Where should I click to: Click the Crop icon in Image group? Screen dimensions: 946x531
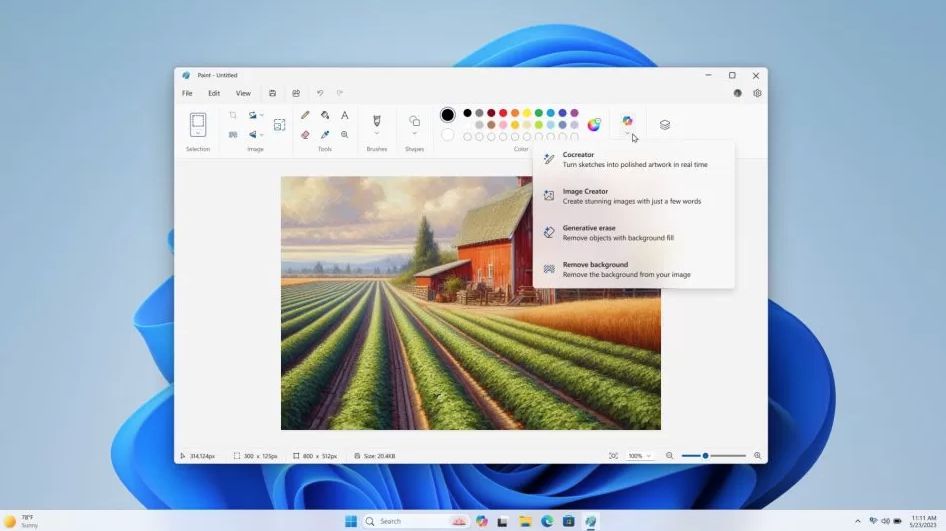pos(233,115)
